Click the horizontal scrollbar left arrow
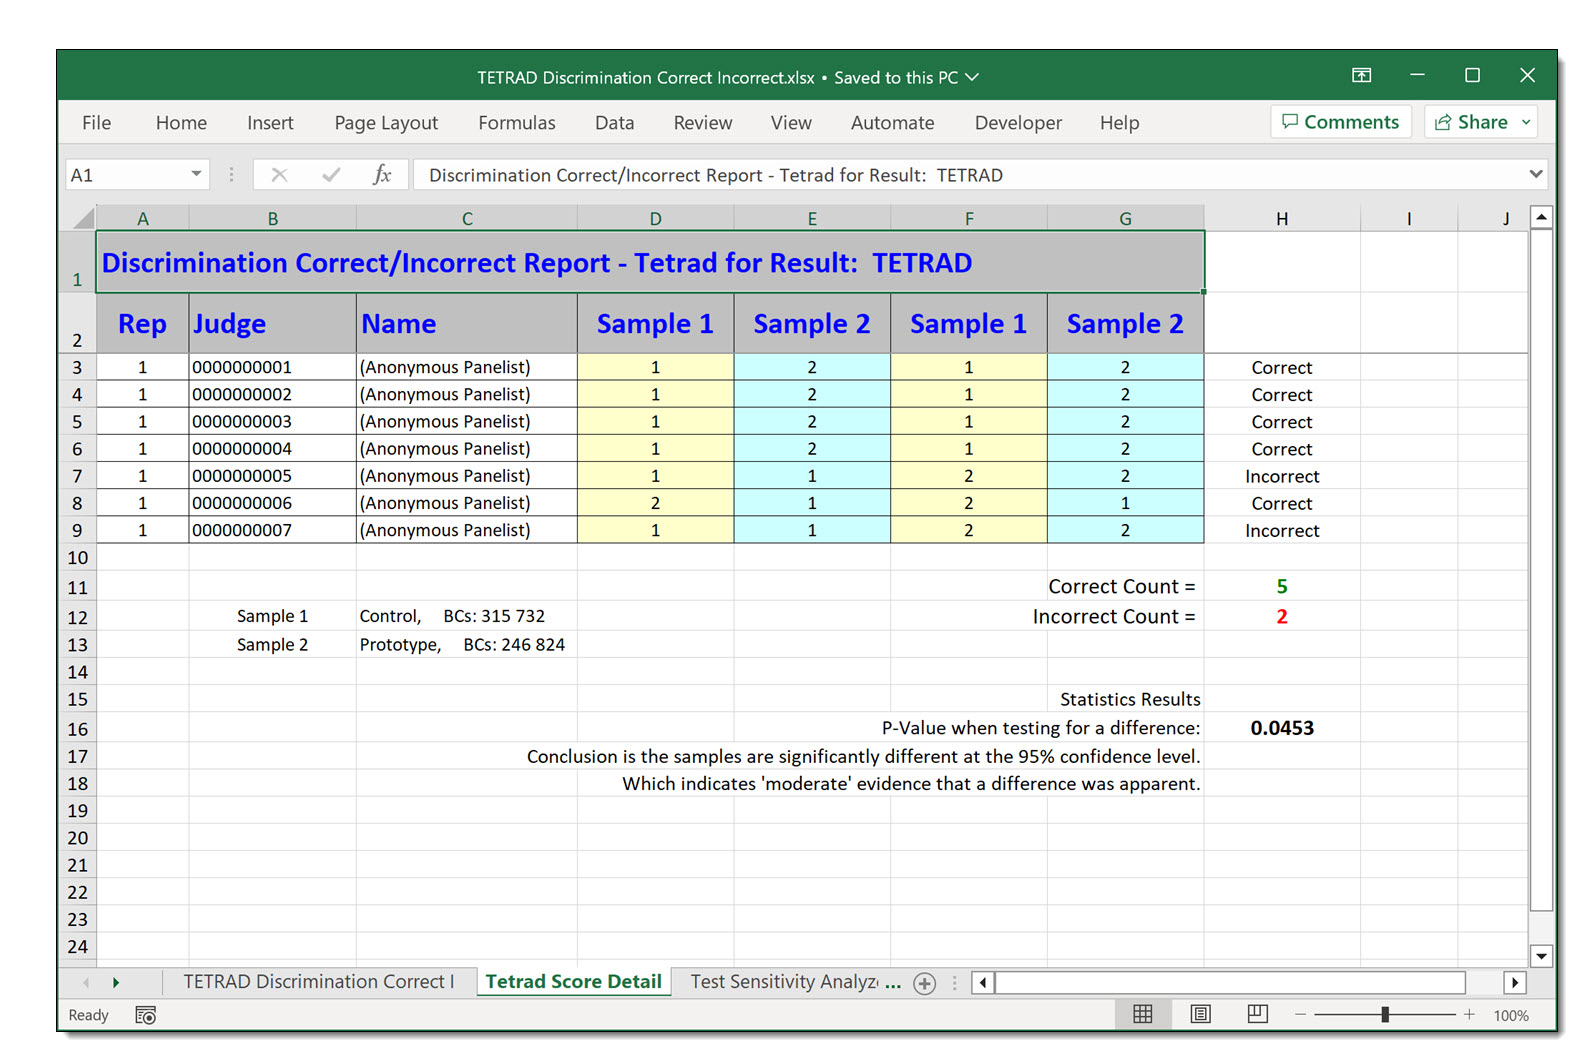 tap(983, 983)
